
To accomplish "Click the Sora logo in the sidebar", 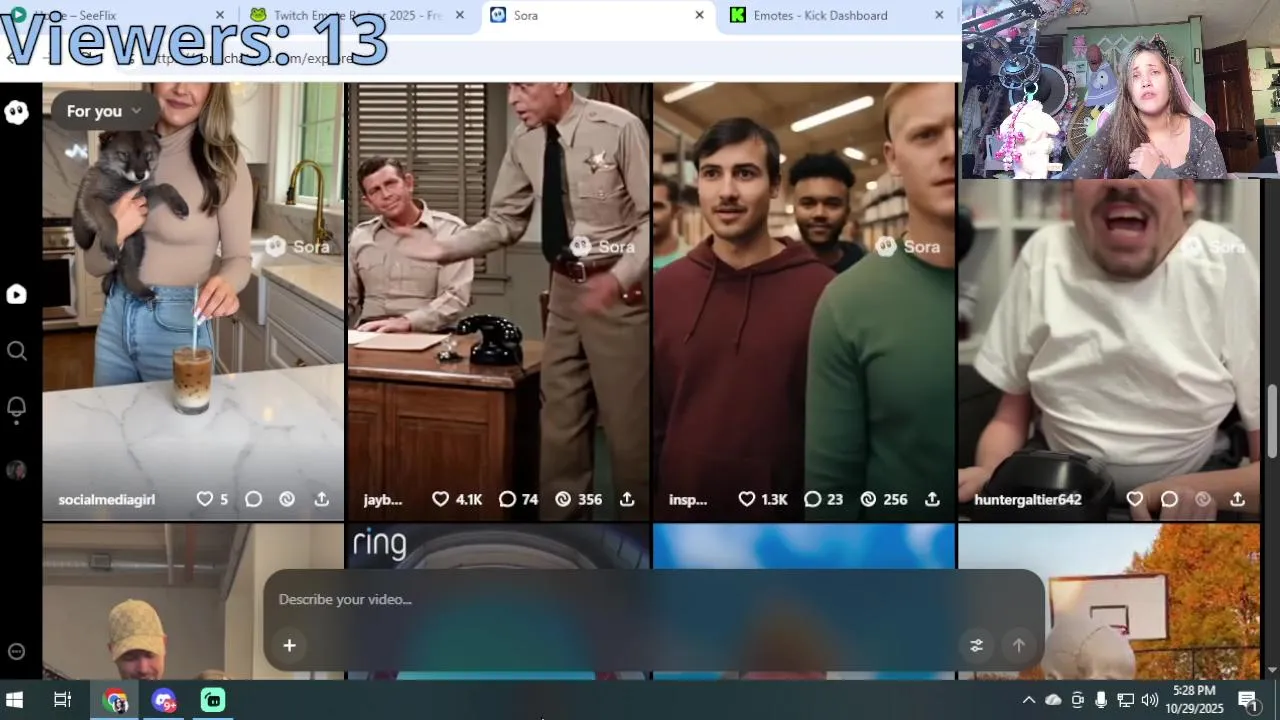I will [16, 112].
